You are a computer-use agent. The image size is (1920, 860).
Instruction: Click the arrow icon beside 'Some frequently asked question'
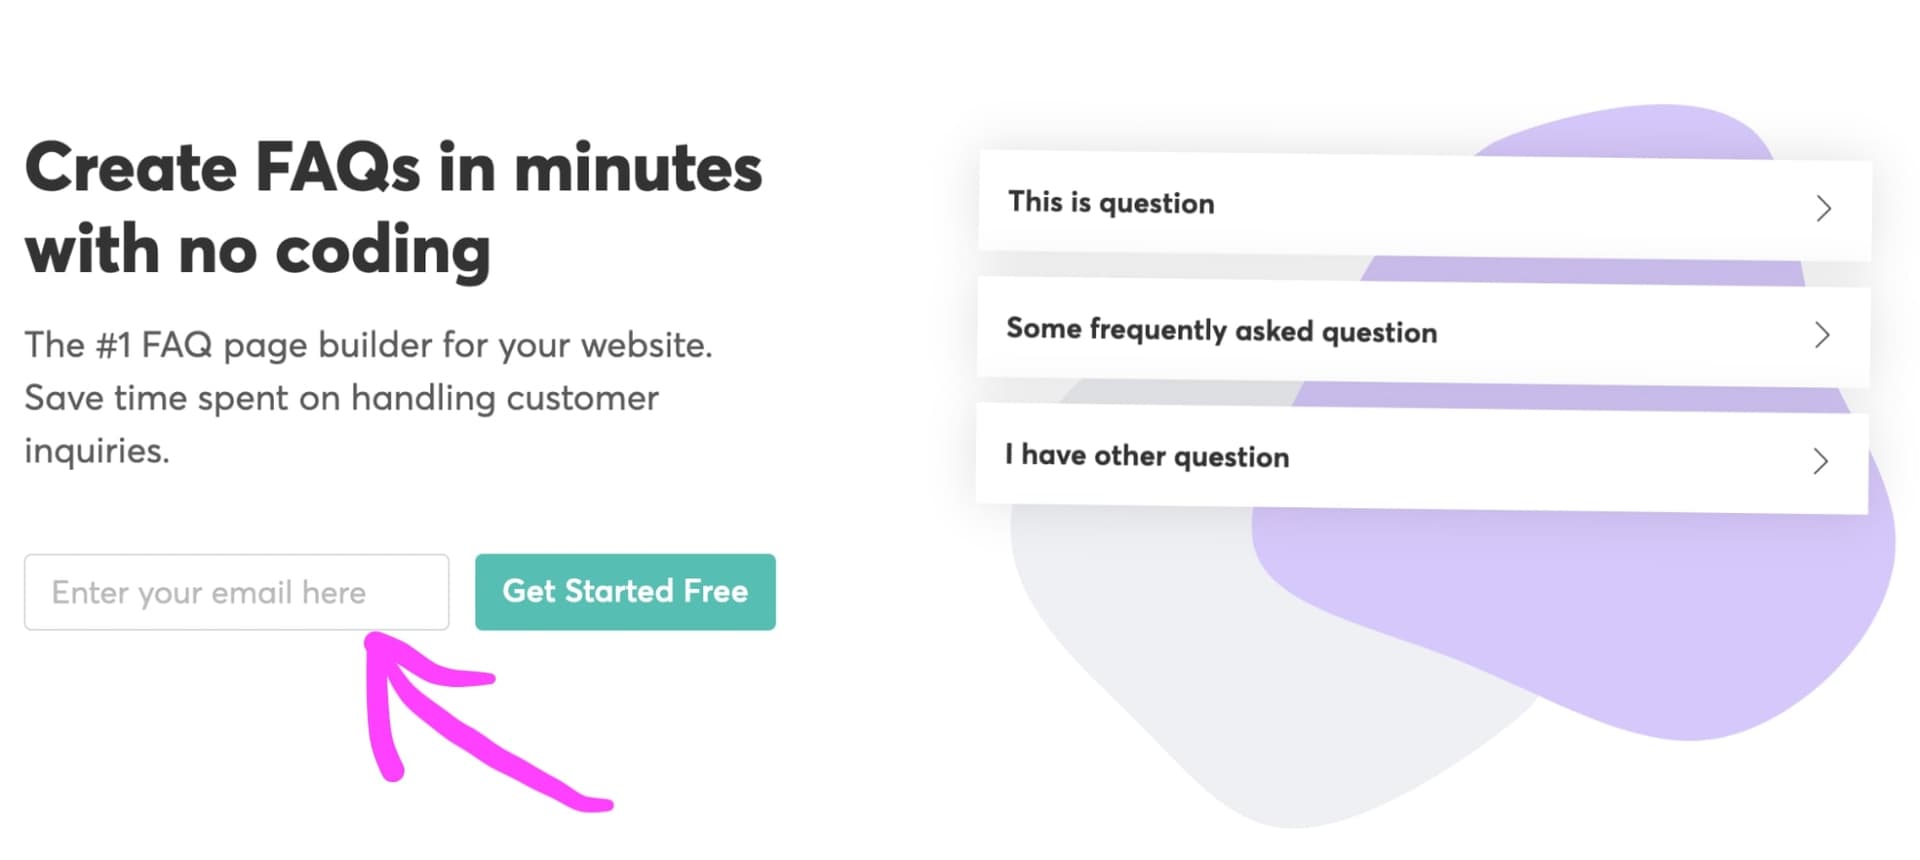click(x=1822, y=335)
